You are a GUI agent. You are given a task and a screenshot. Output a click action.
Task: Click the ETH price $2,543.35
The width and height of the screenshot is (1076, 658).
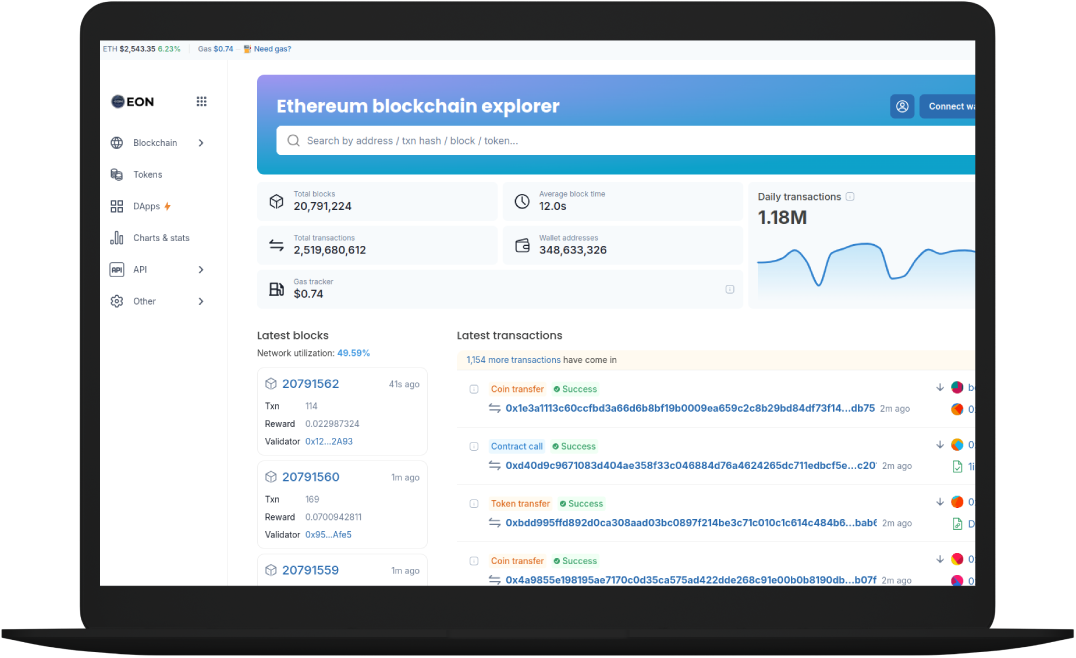point(137,49)
